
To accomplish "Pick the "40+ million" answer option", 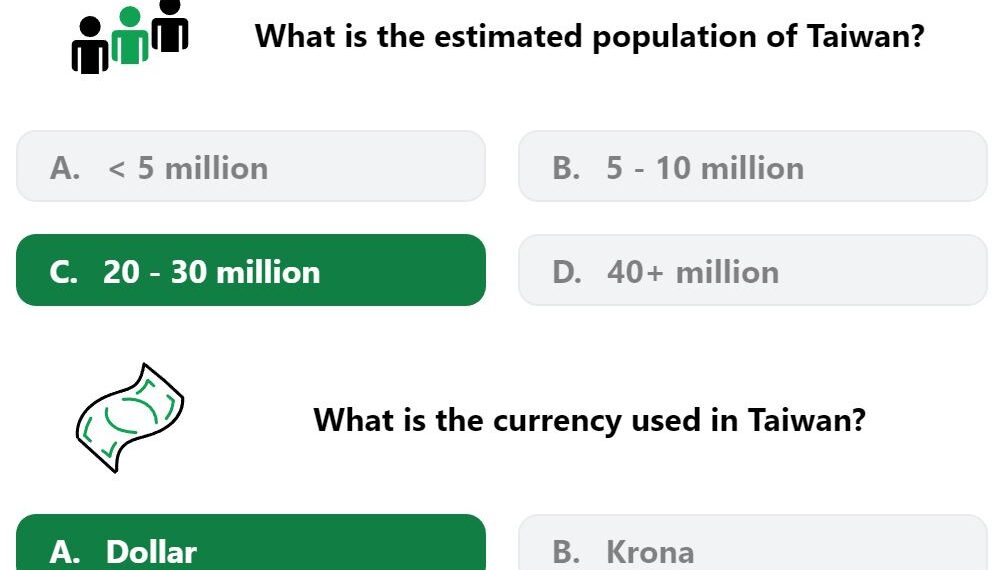I will tap(753, 270).
